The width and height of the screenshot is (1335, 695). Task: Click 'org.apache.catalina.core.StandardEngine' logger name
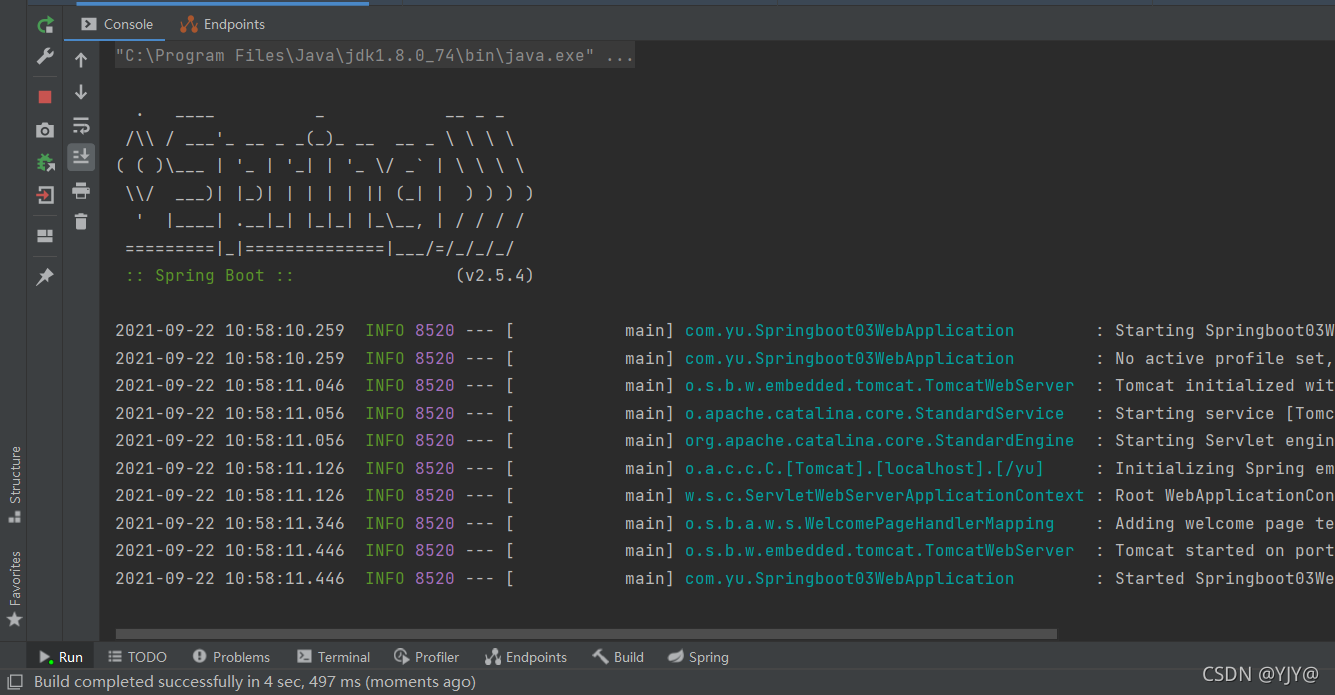pyautogui.click(x=879, y=440)
